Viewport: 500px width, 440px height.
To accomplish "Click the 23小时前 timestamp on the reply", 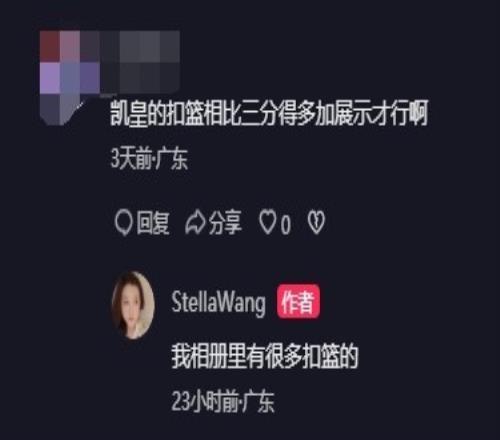I will click(x=204, y=402).
